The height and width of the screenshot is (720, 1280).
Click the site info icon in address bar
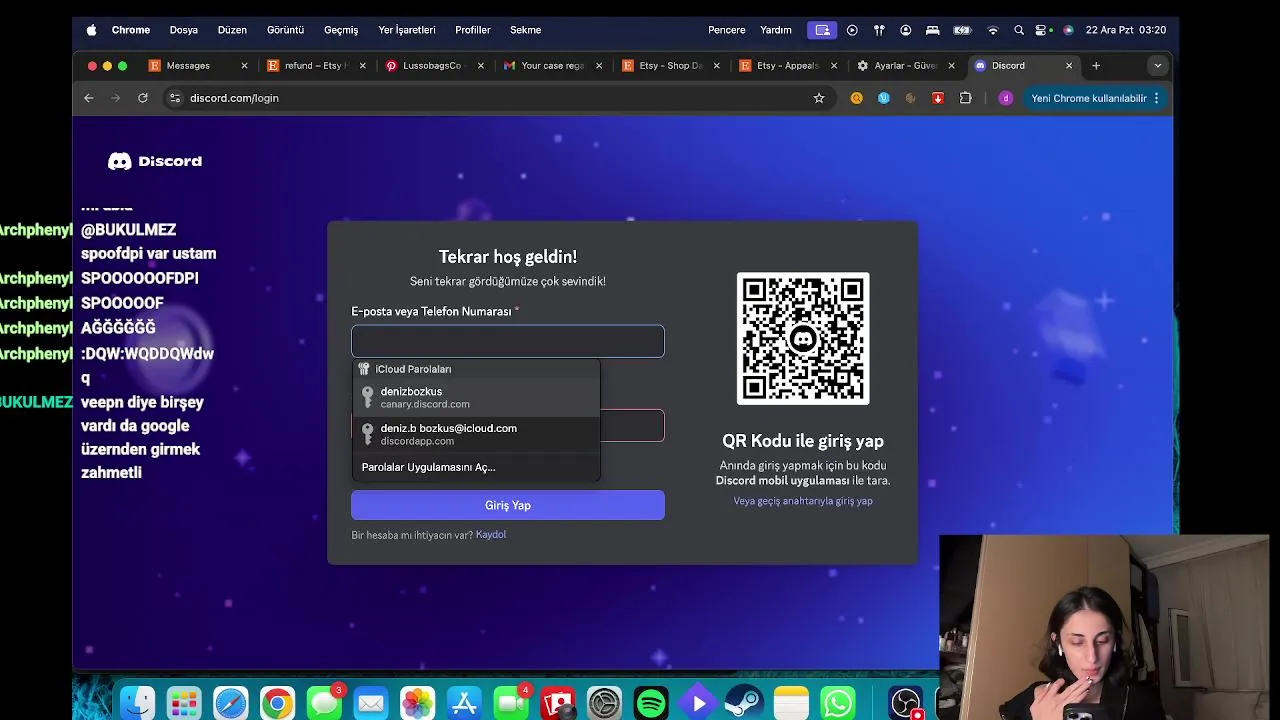pos(175,98)
